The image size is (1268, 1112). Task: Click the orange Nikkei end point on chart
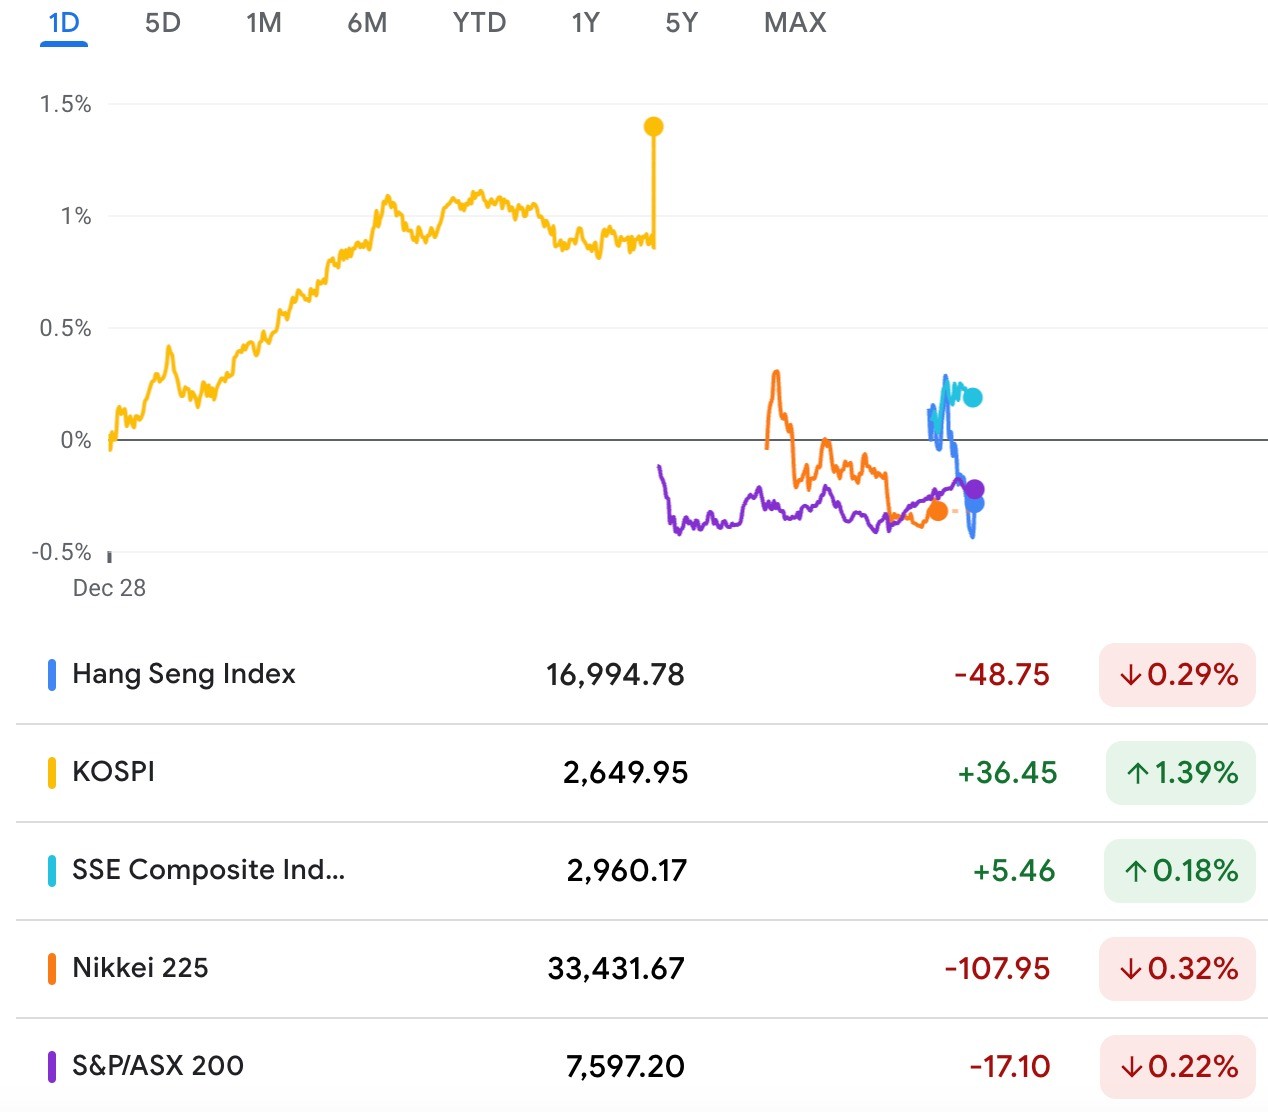pyautogui.click(x=937, y=511)
